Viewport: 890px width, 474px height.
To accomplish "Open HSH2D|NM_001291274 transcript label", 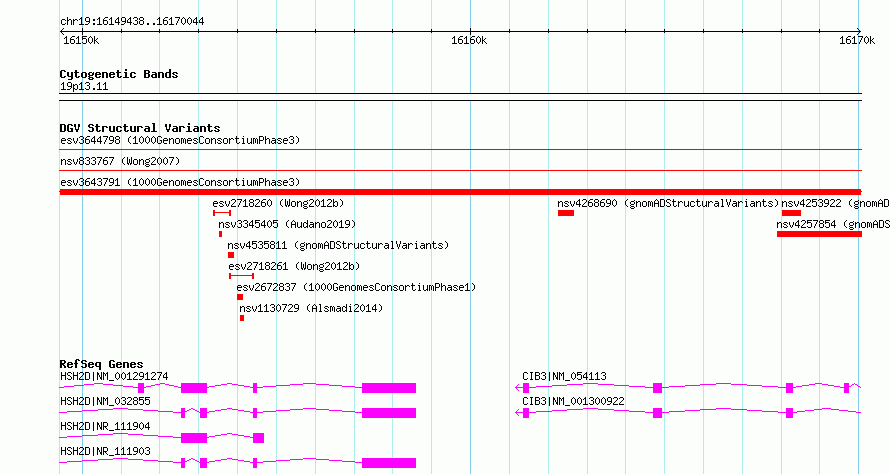I will point(114,376).
